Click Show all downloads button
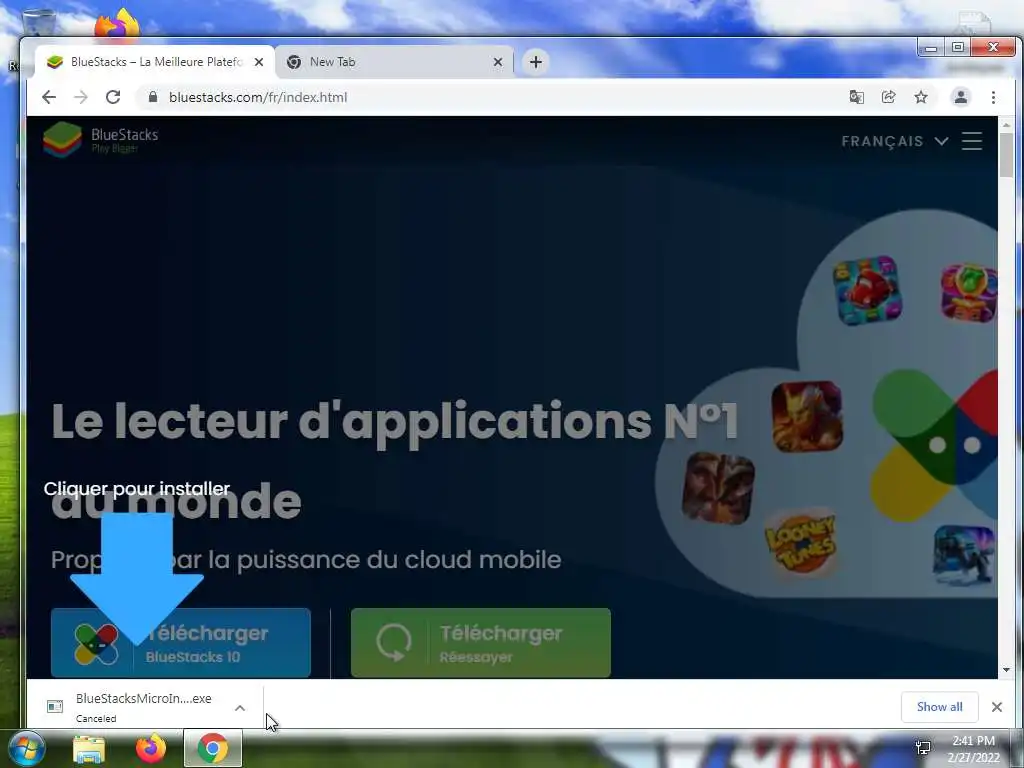1024x768 pixels. pos(939,707)
